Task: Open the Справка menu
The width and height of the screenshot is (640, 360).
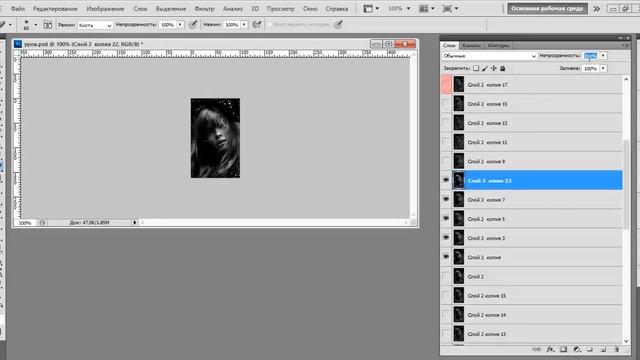Action: tap(337, 9)
